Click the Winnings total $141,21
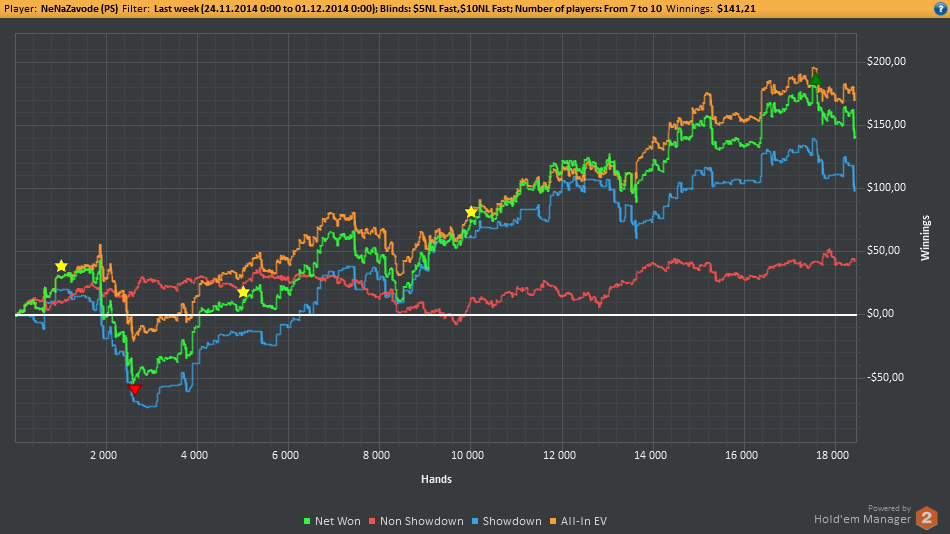 [736, 9]
